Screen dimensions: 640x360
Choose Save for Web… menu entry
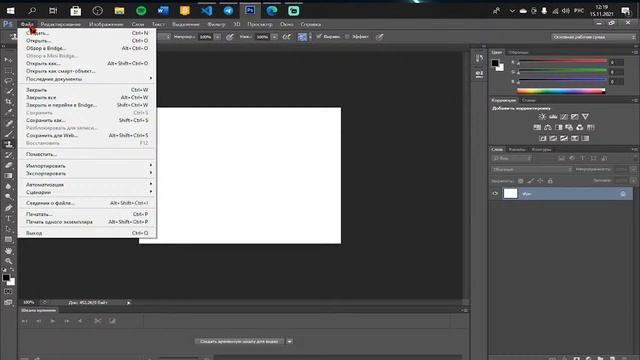point(87,136)
